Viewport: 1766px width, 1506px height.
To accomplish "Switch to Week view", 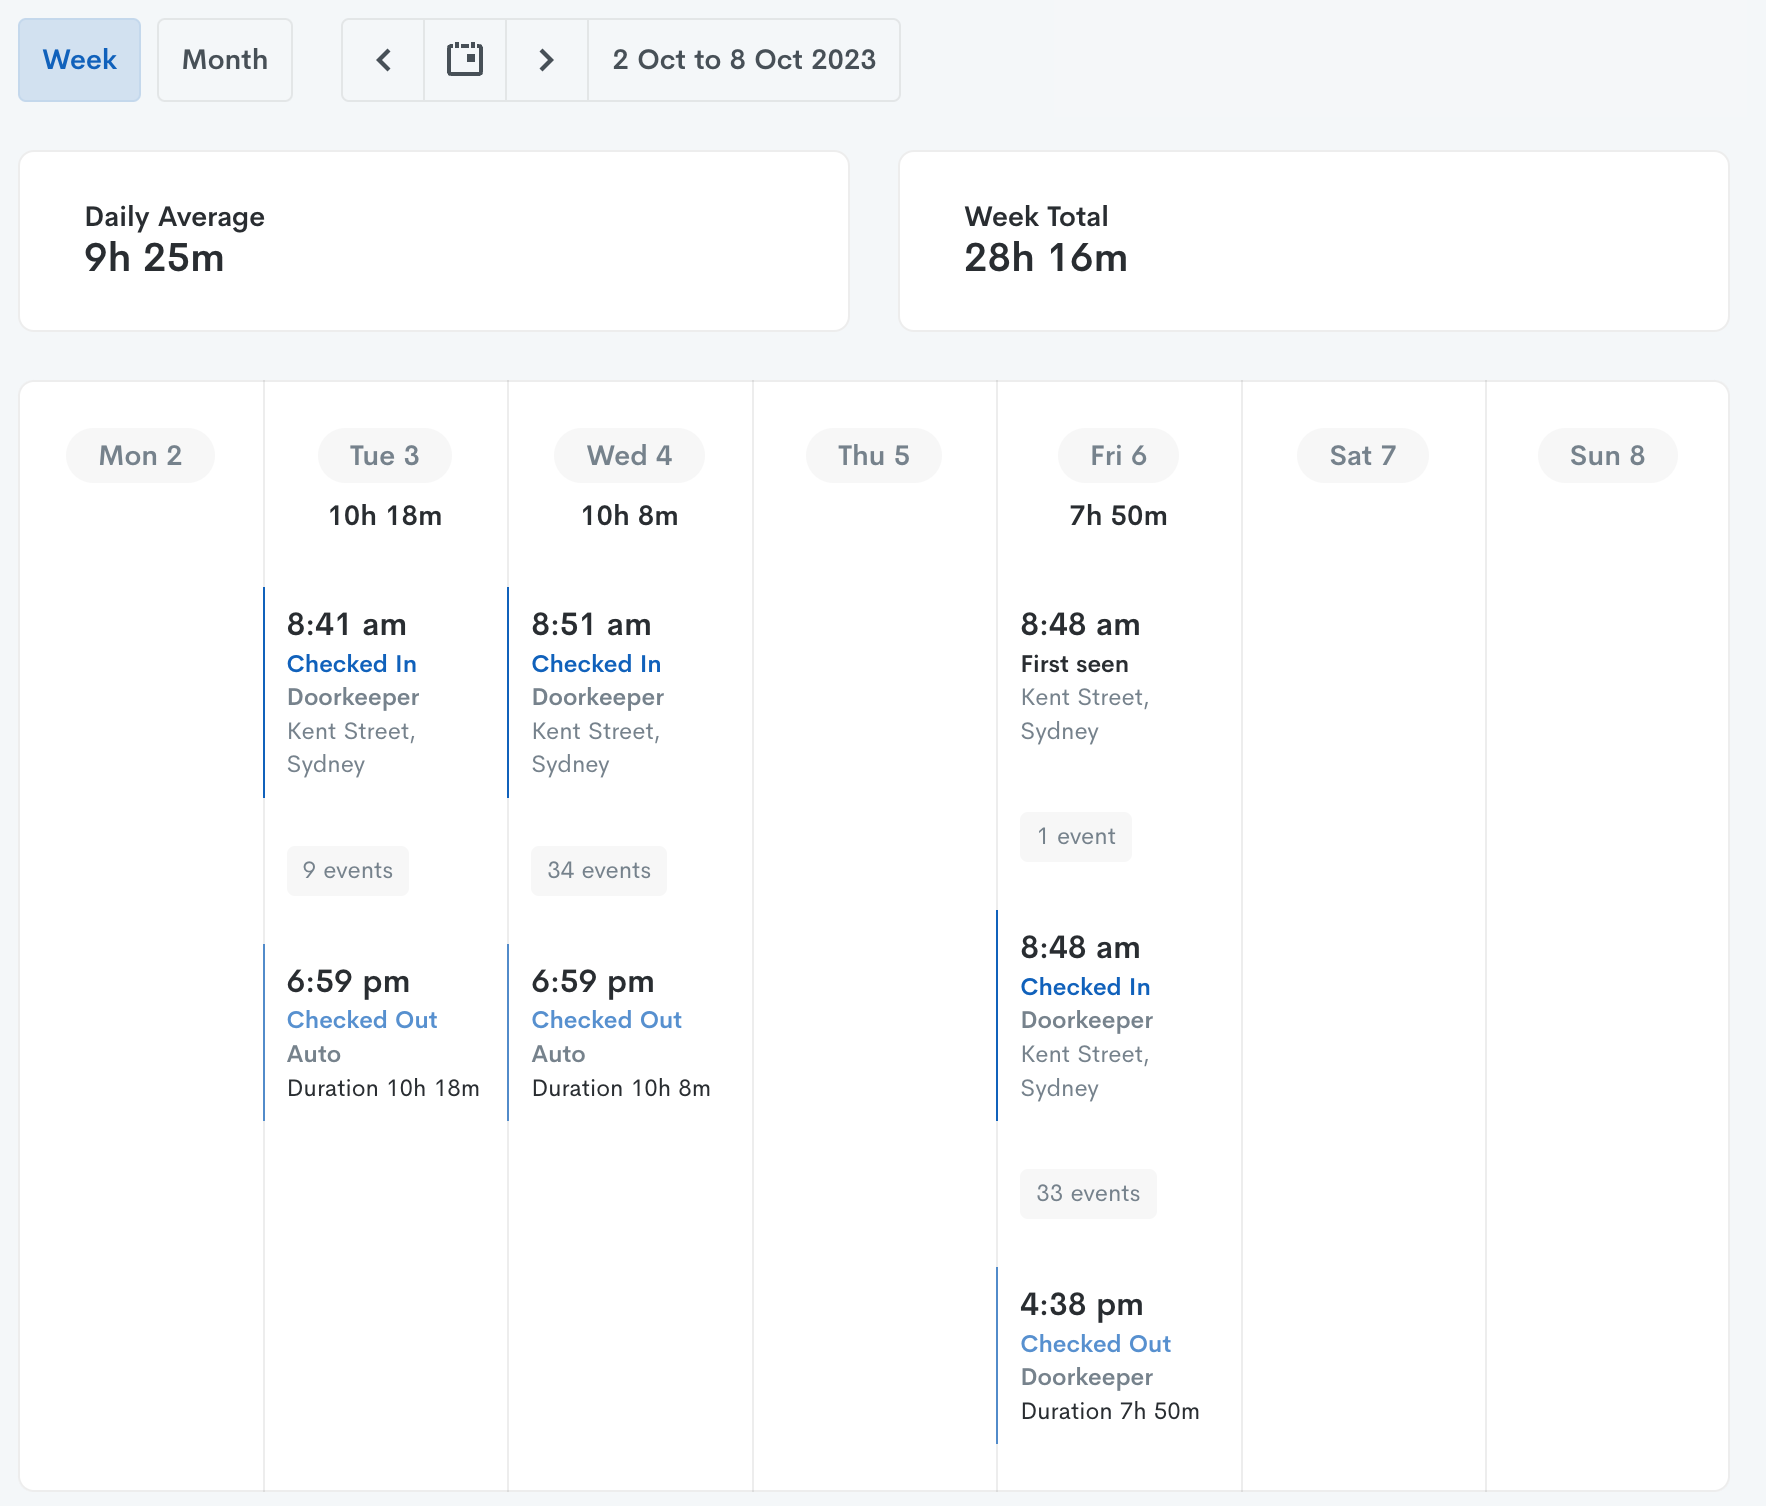I will pyautogui.click(x=80, y=60).
